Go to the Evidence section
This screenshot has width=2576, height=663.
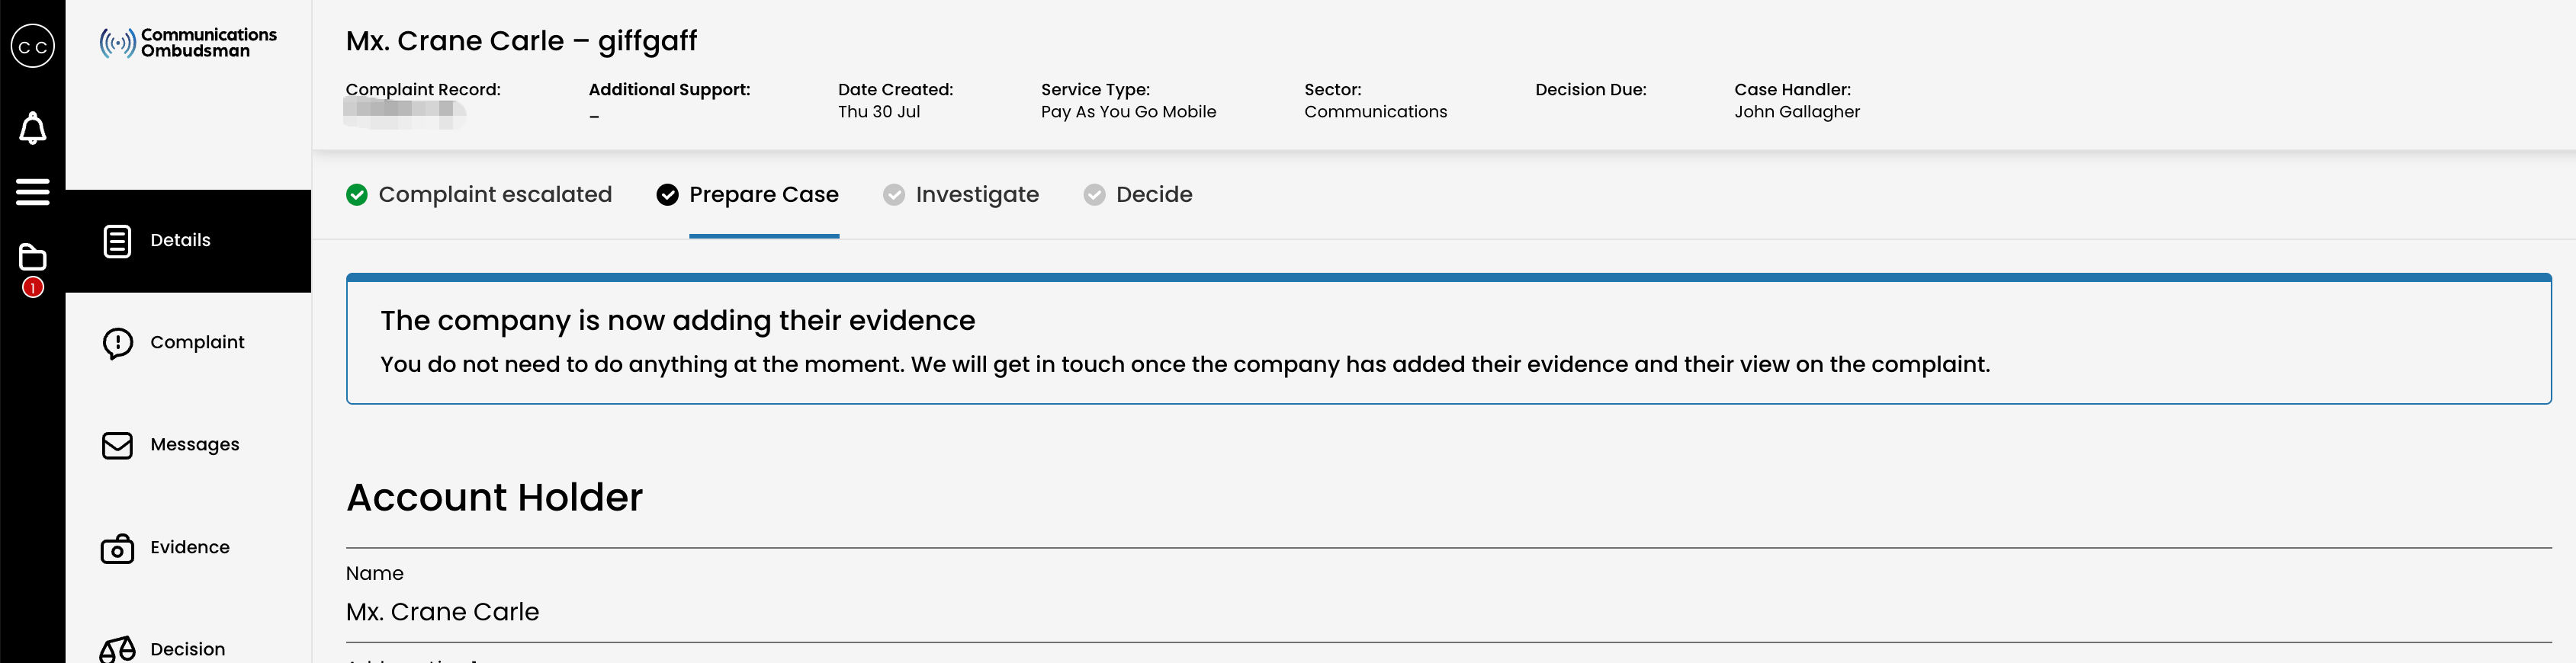coord(188,547)
